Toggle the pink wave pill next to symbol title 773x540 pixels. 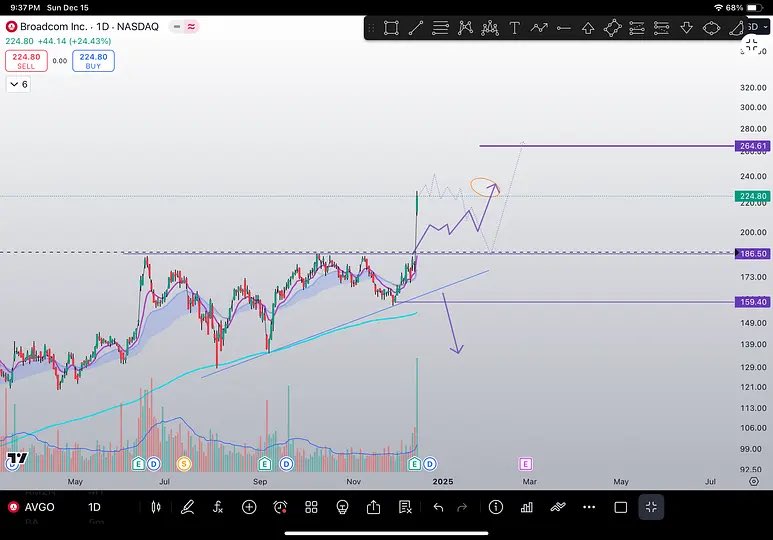click(x=191, y=27)
